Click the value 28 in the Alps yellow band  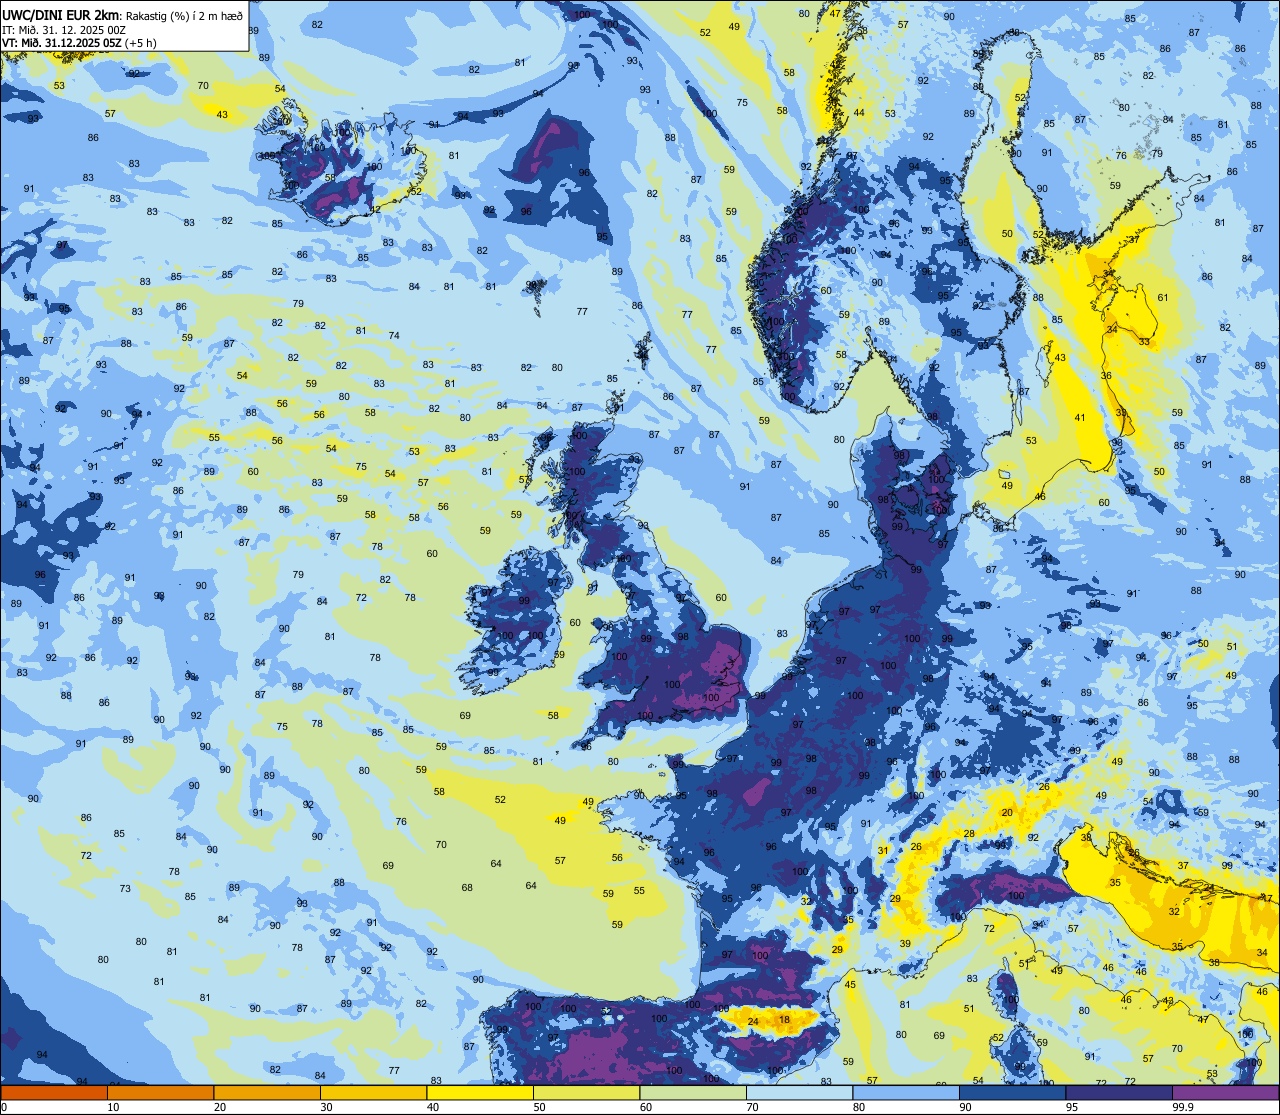(969, 834)
